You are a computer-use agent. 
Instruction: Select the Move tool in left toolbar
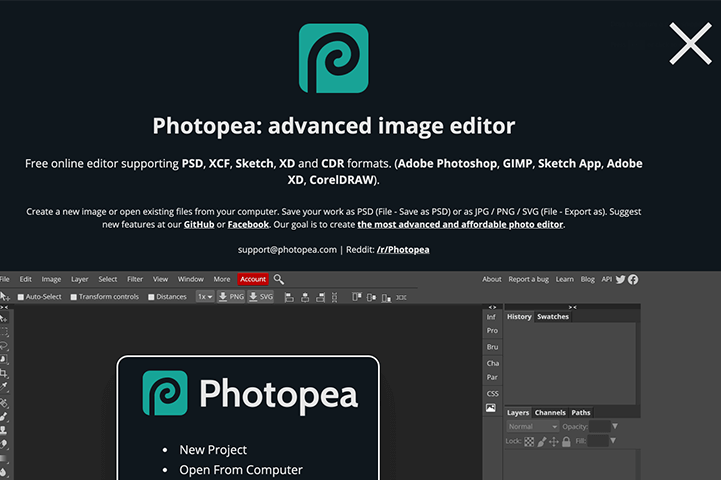(x=4, y=318)
